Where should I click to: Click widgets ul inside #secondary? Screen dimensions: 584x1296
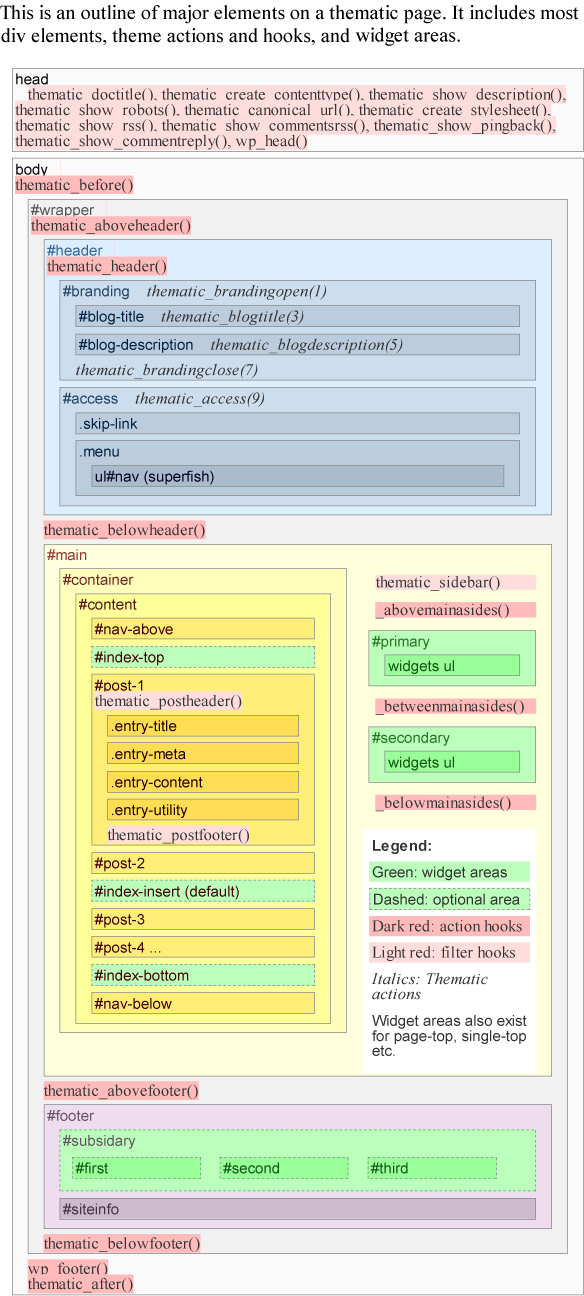click(x=452, y=762)
